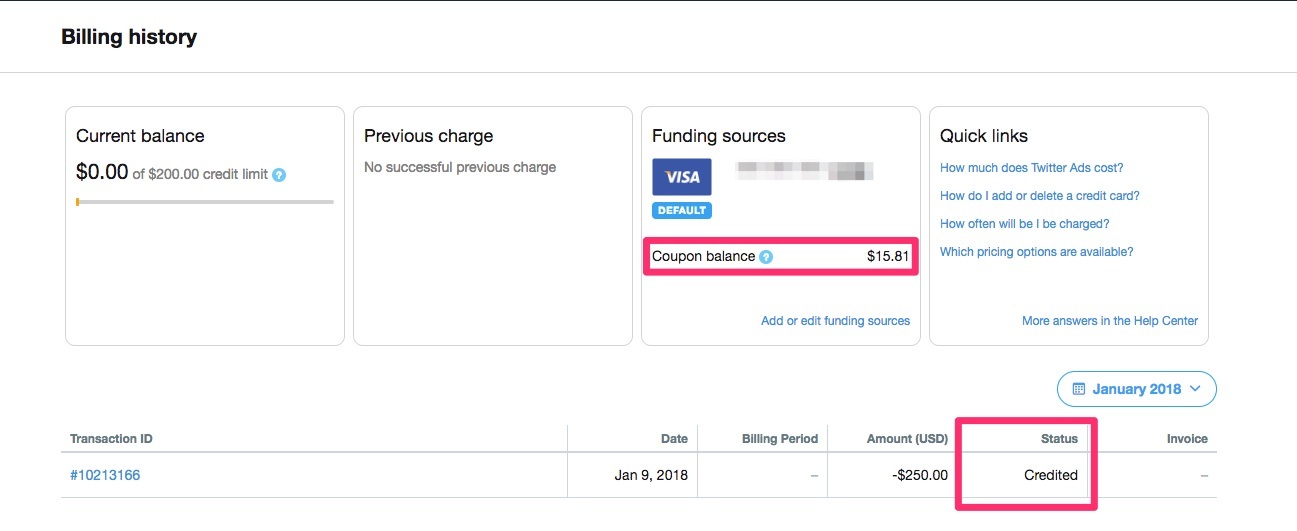Click the Status column header
The image size is (1297, 531).
click(x=1059, y=439)
